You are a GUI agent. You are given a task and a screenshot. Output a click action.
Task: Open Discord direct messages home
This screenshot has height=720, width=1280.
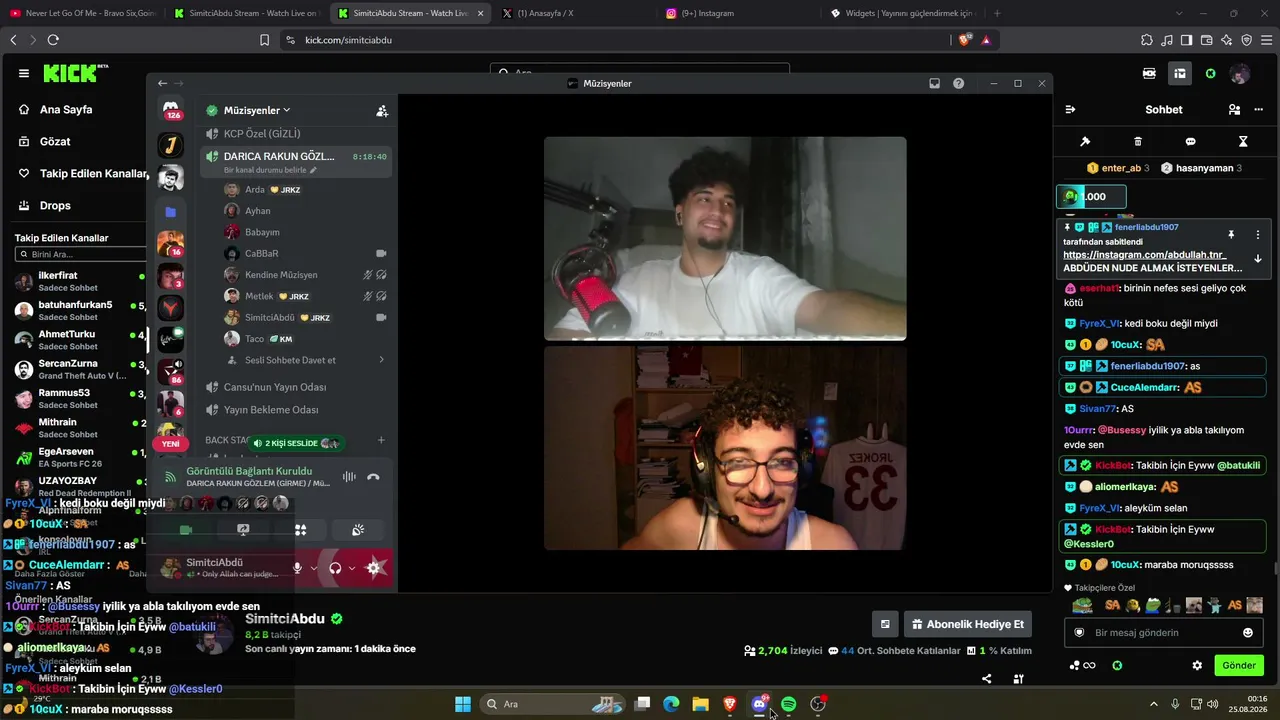coord(171,110)
